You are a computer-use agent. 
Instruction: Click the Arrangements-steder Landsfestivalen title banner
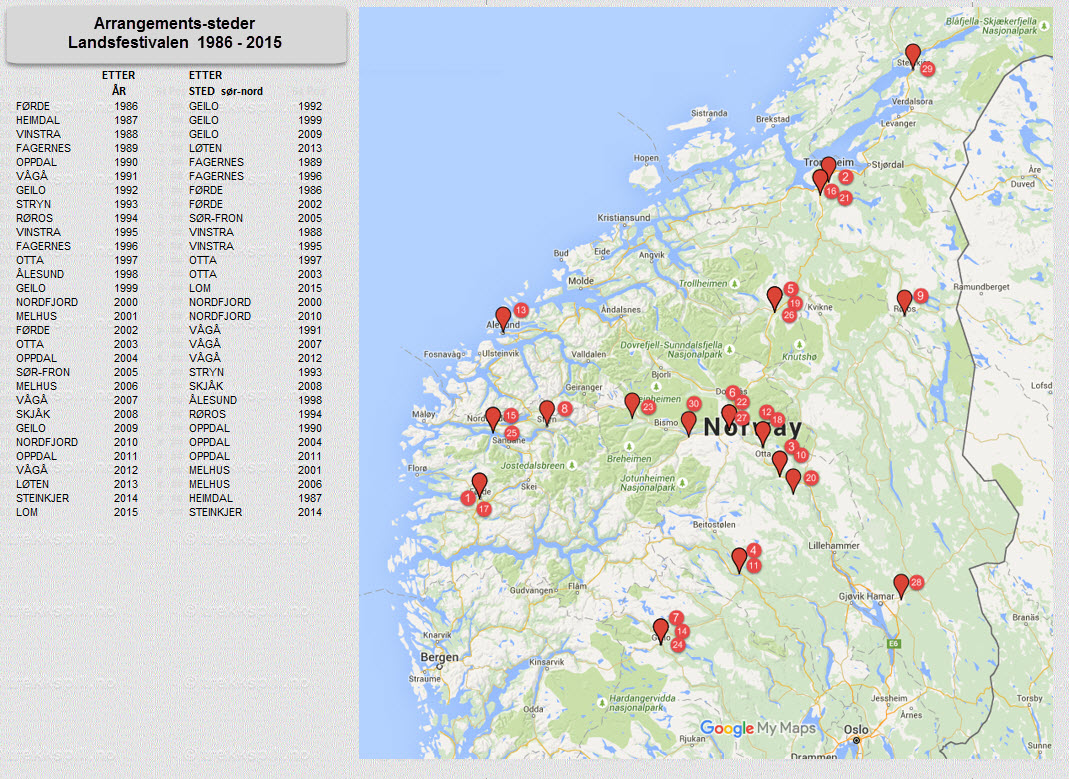(176, 34)
